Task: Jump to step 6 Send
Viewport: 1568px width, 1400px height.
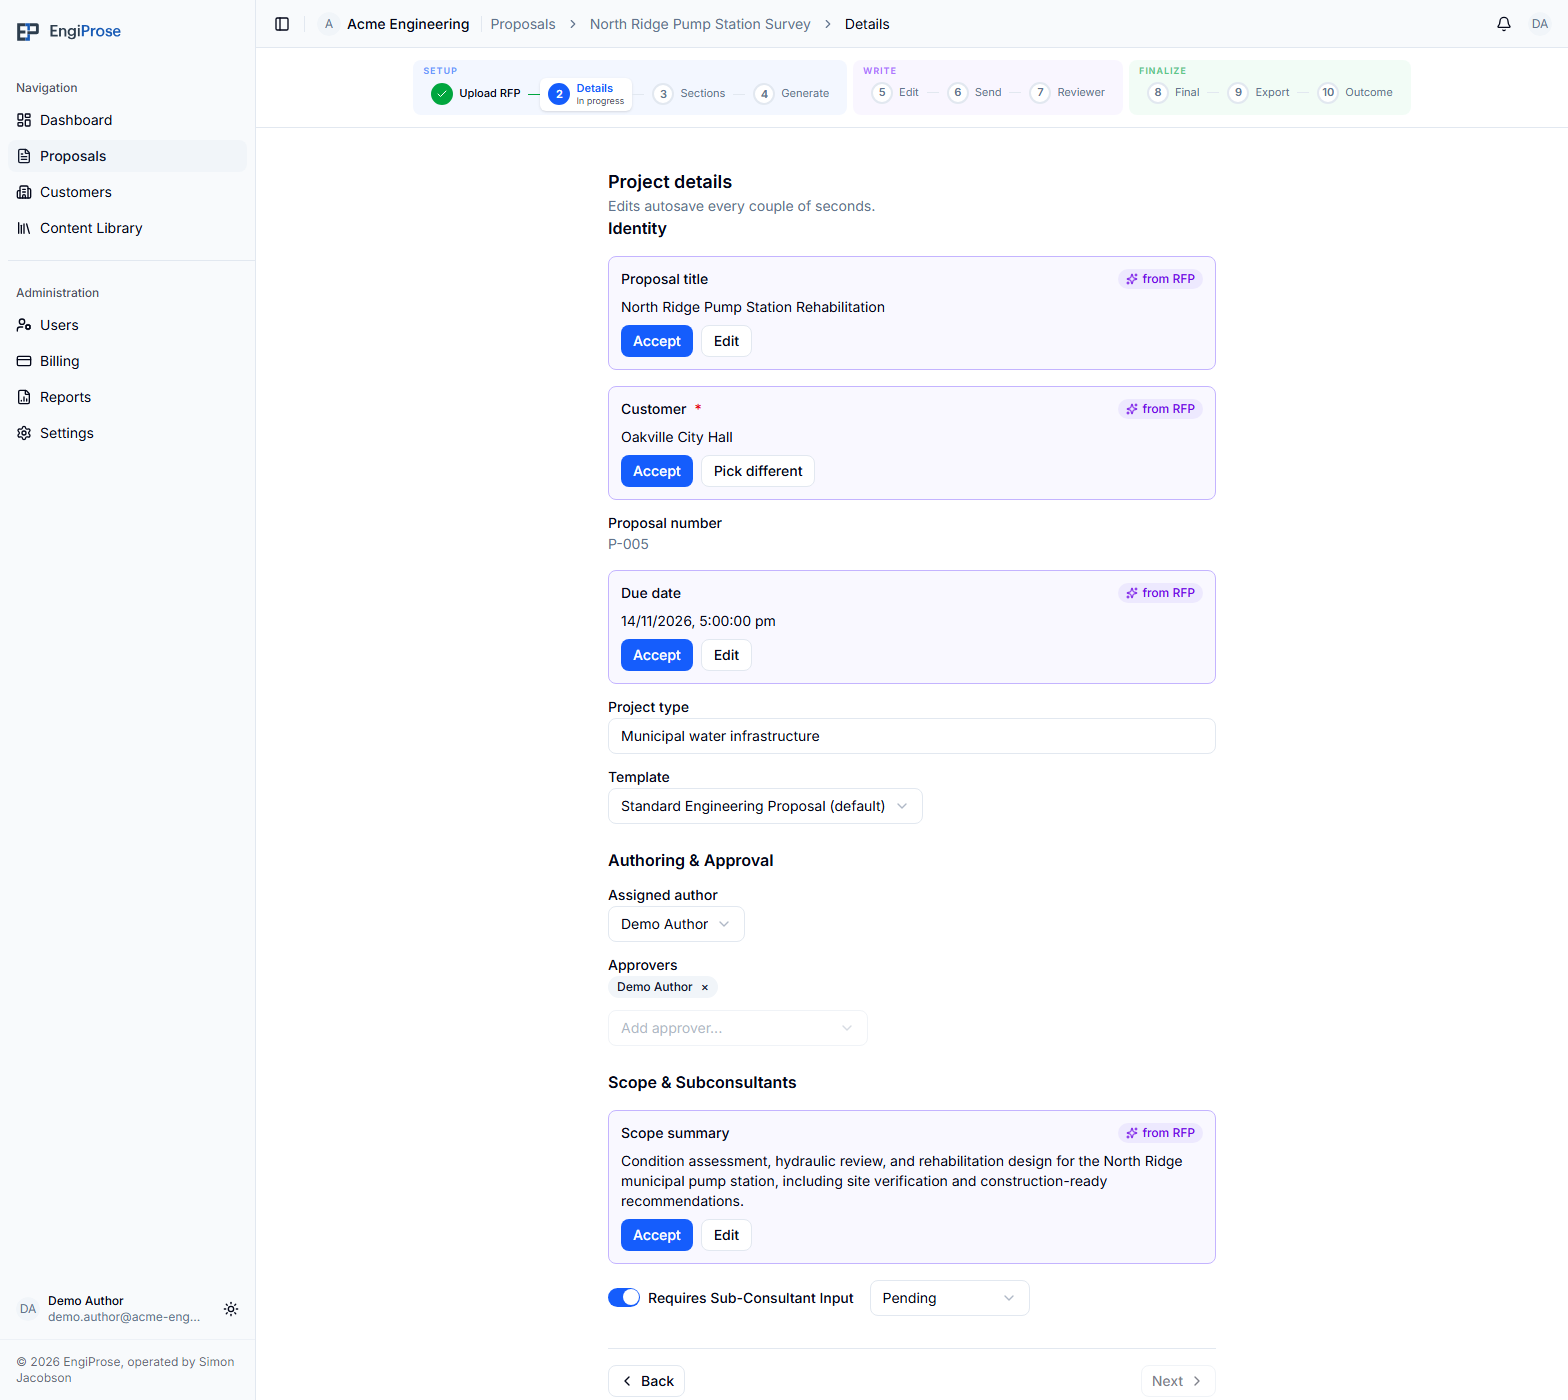Action: 975,93
